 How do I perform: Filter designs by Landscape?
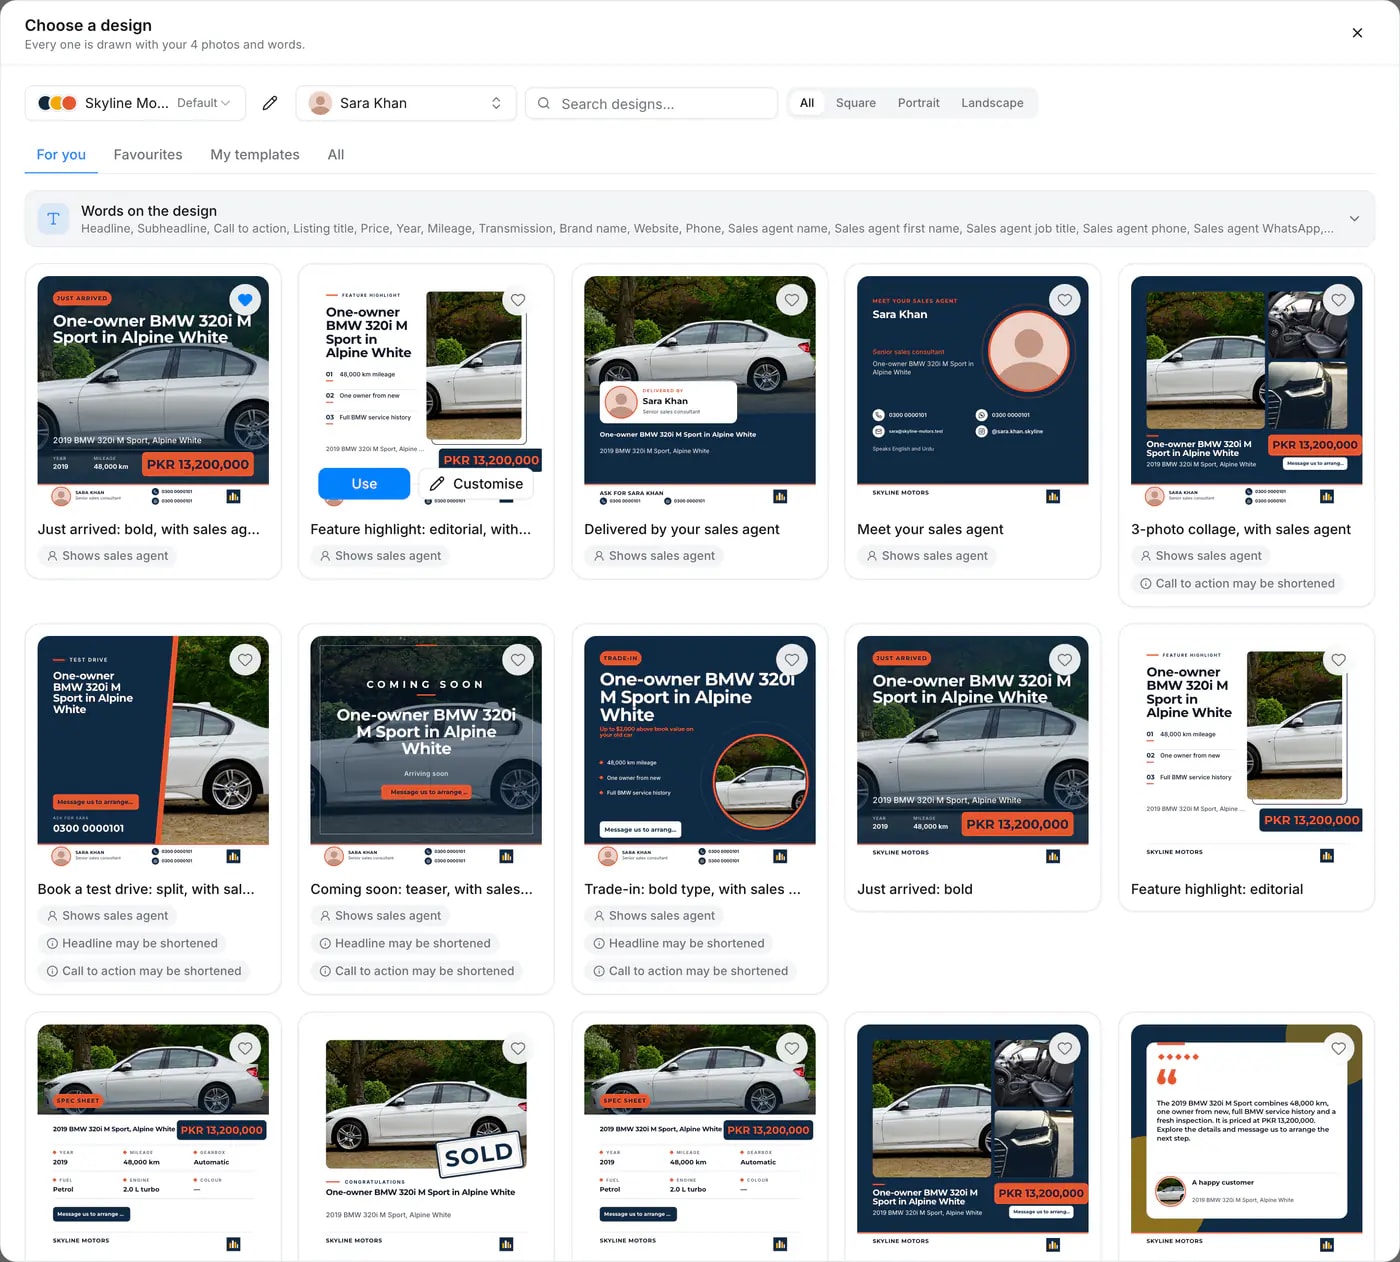coord(992,103)
